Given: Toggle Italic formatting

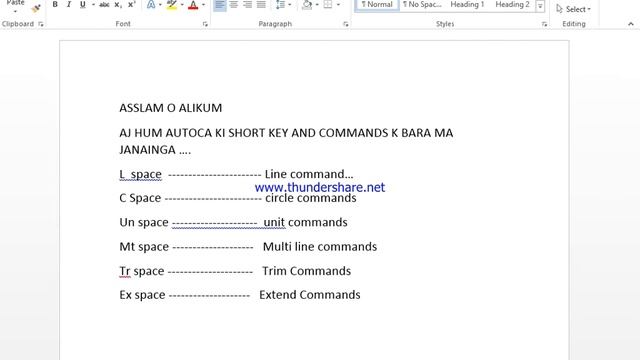Looking at the screenshot, I should [69, 4].
